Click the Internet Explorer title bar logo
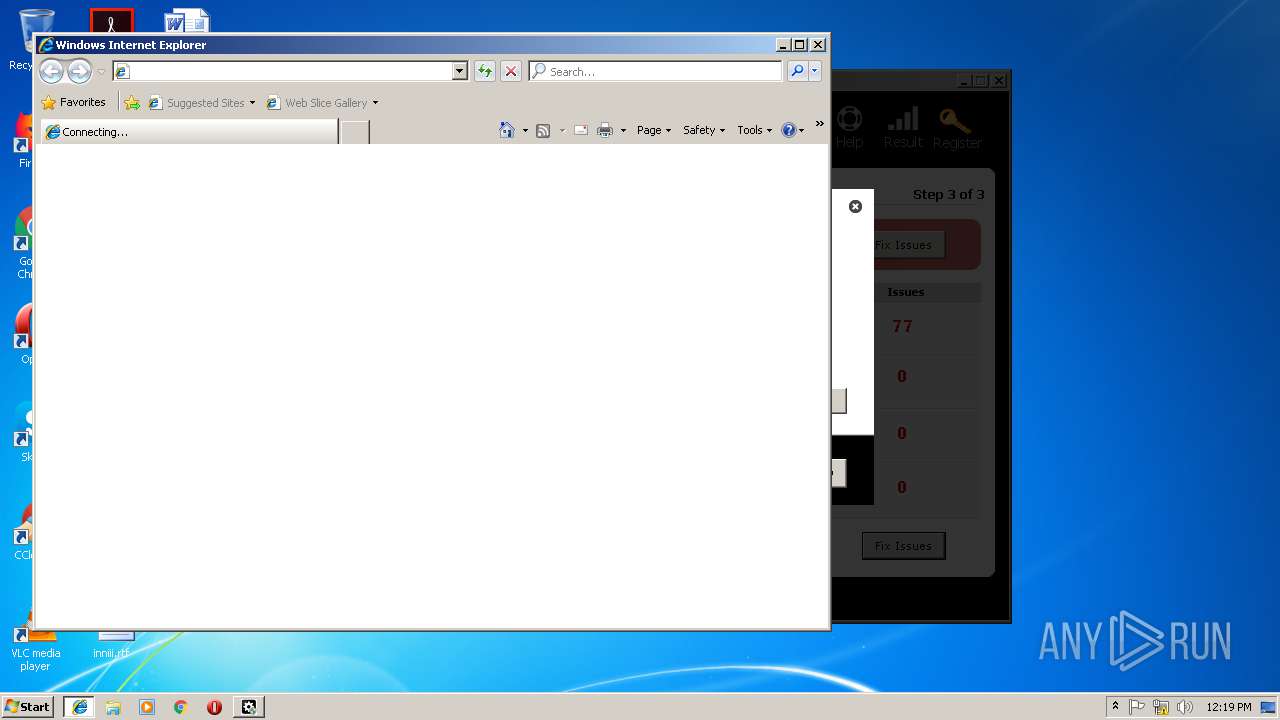 [45, 44]
